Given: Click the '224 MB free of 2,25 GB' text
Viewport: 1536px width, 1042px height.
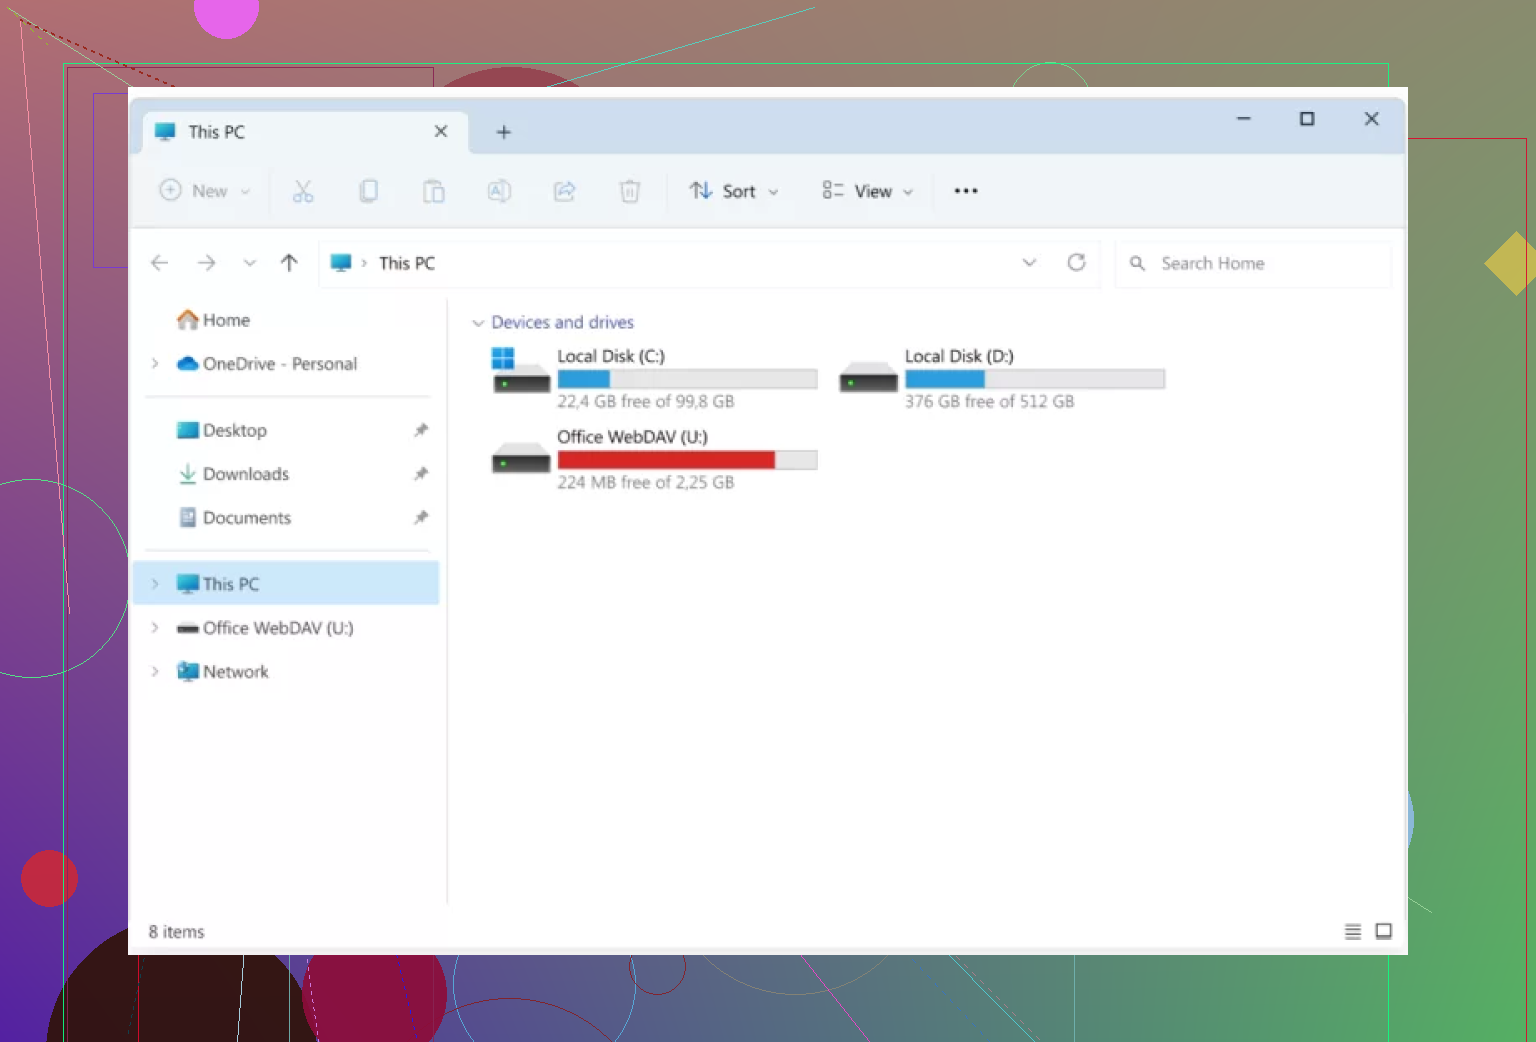Looking at the screenshot, I should pos(646,482).
